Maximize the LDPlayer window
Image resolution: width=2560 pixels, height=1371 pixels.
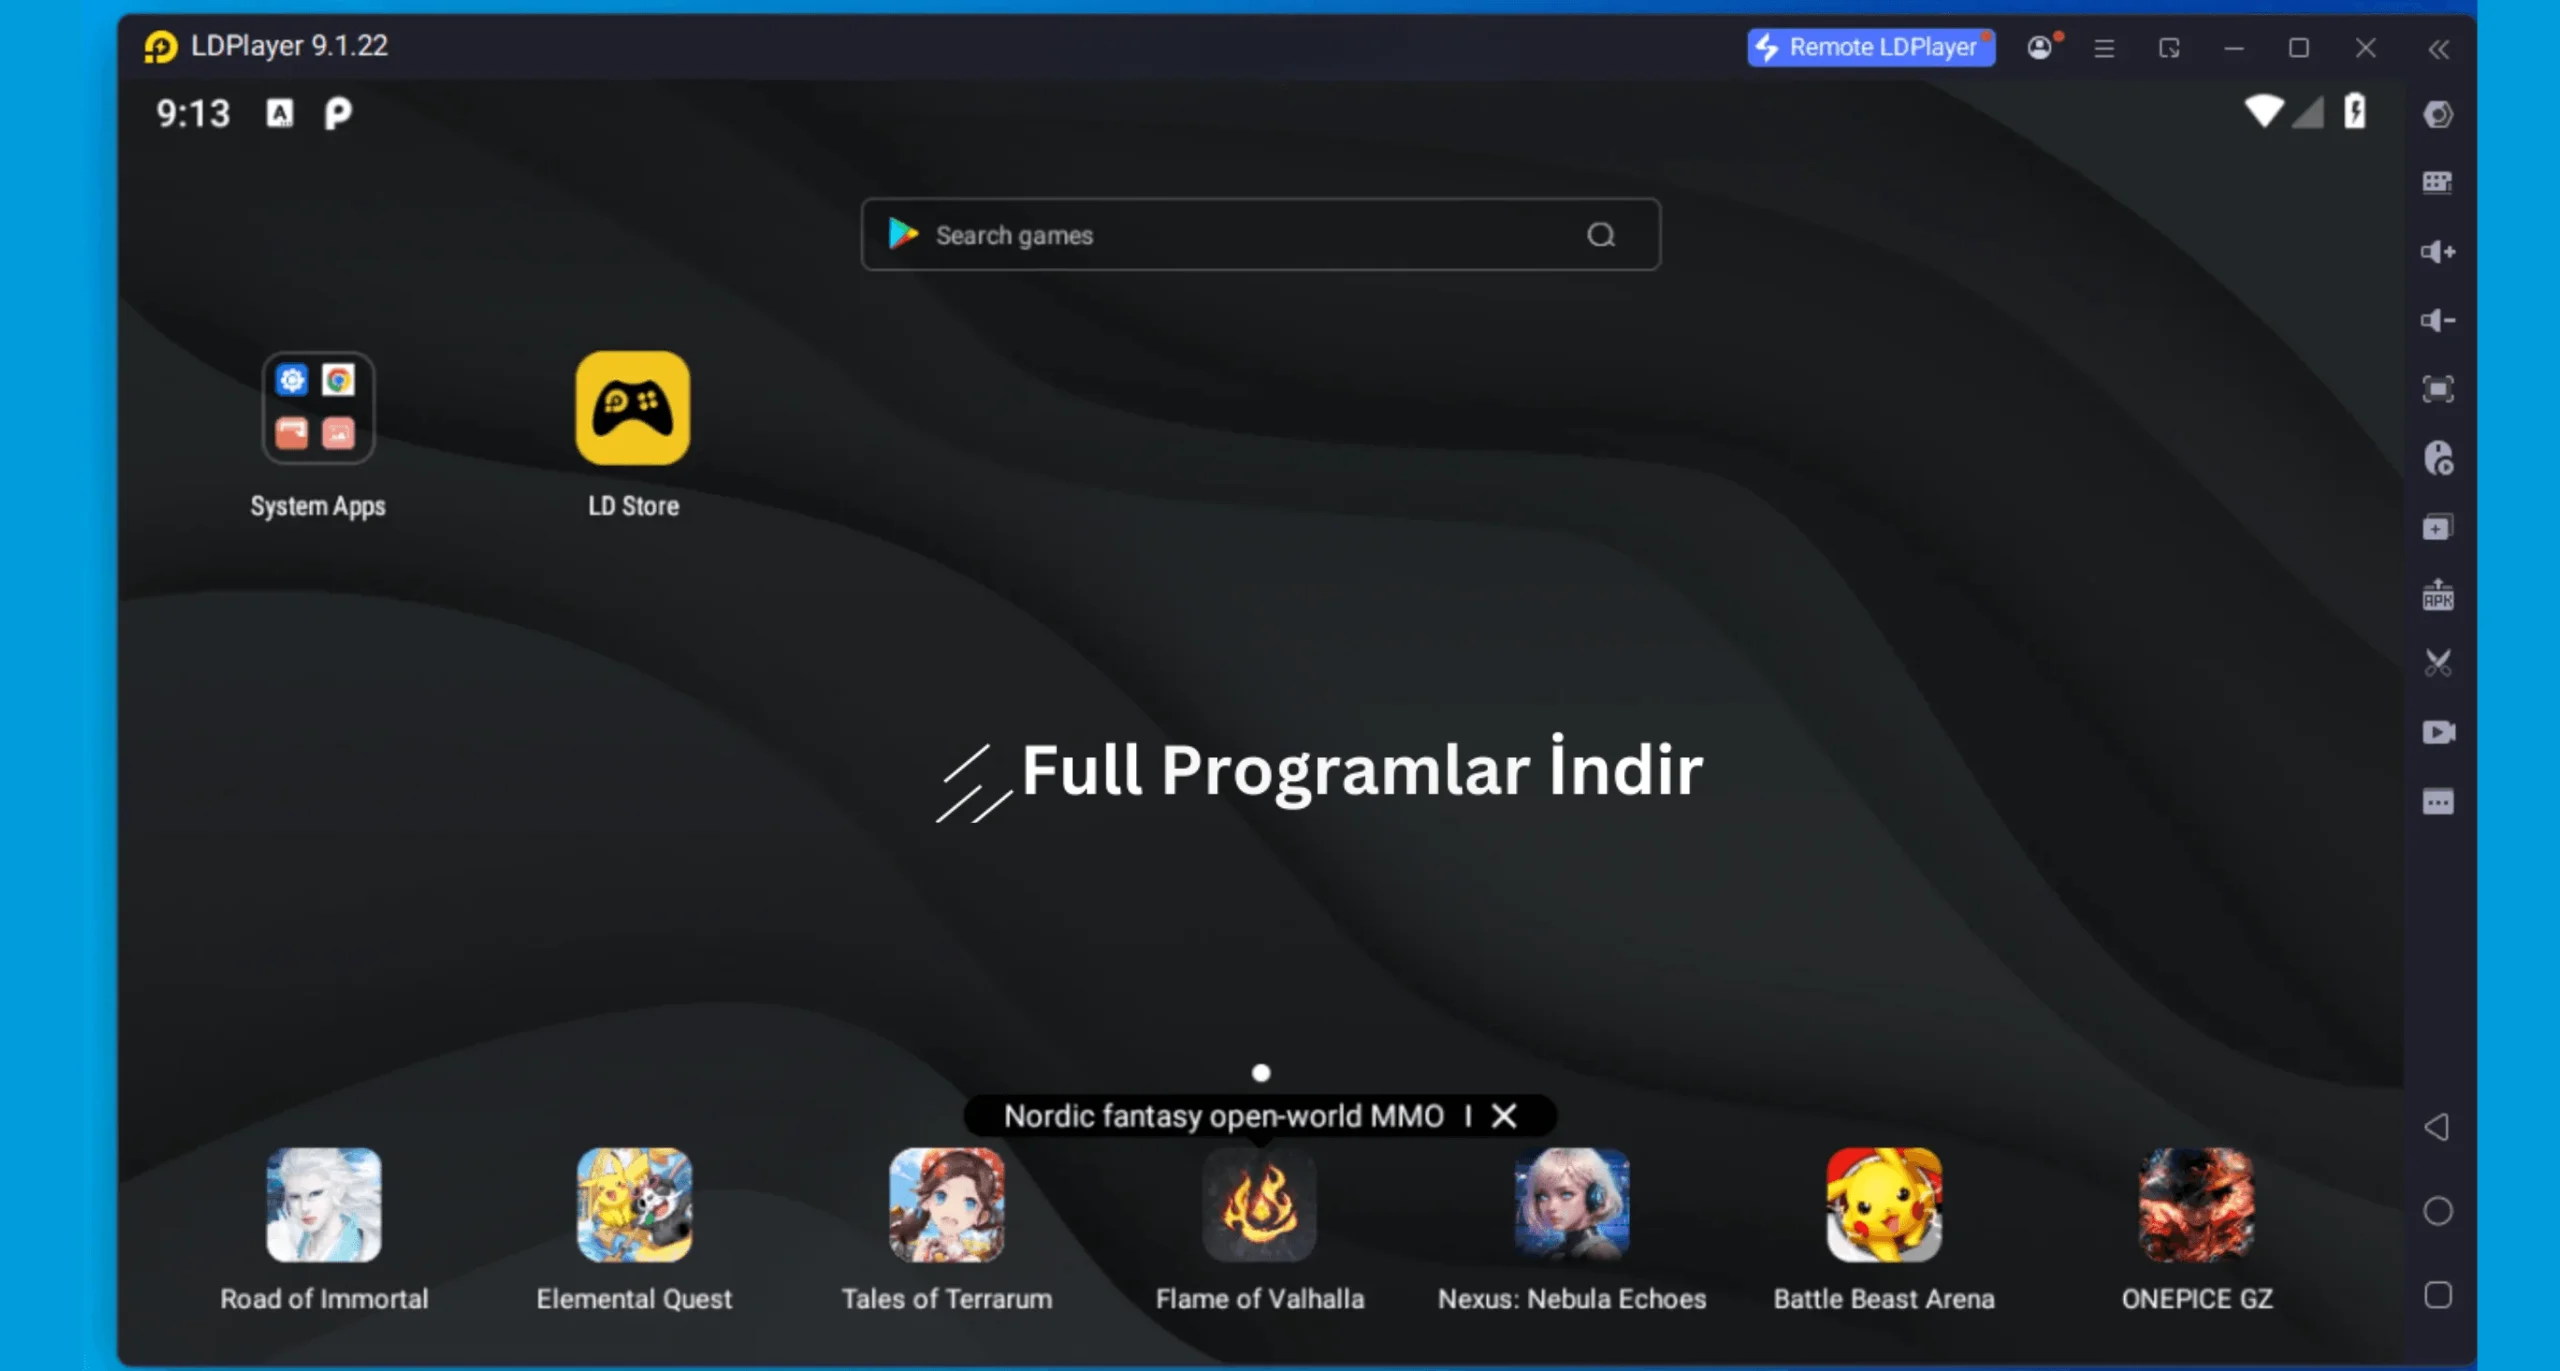(x=2299, y=48)
